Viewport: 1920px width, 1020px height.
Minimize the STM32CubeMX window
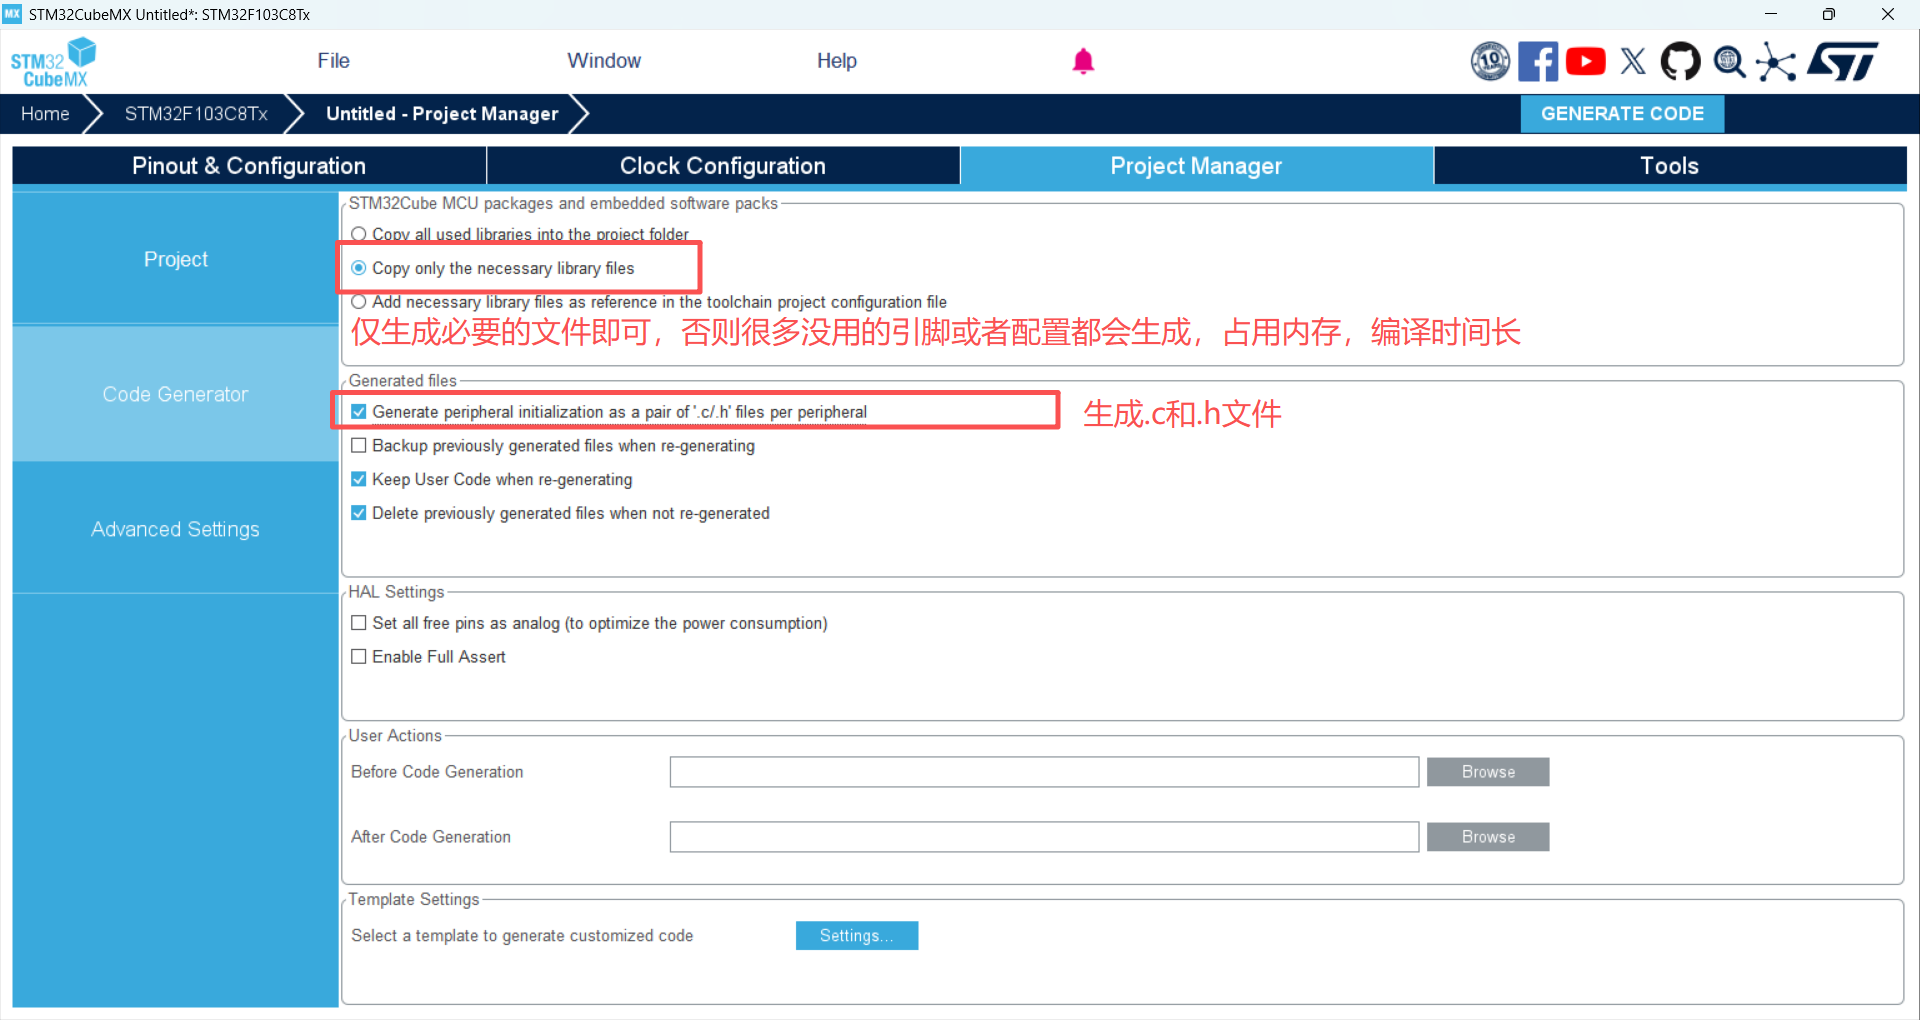click(x=1771, y=14)
